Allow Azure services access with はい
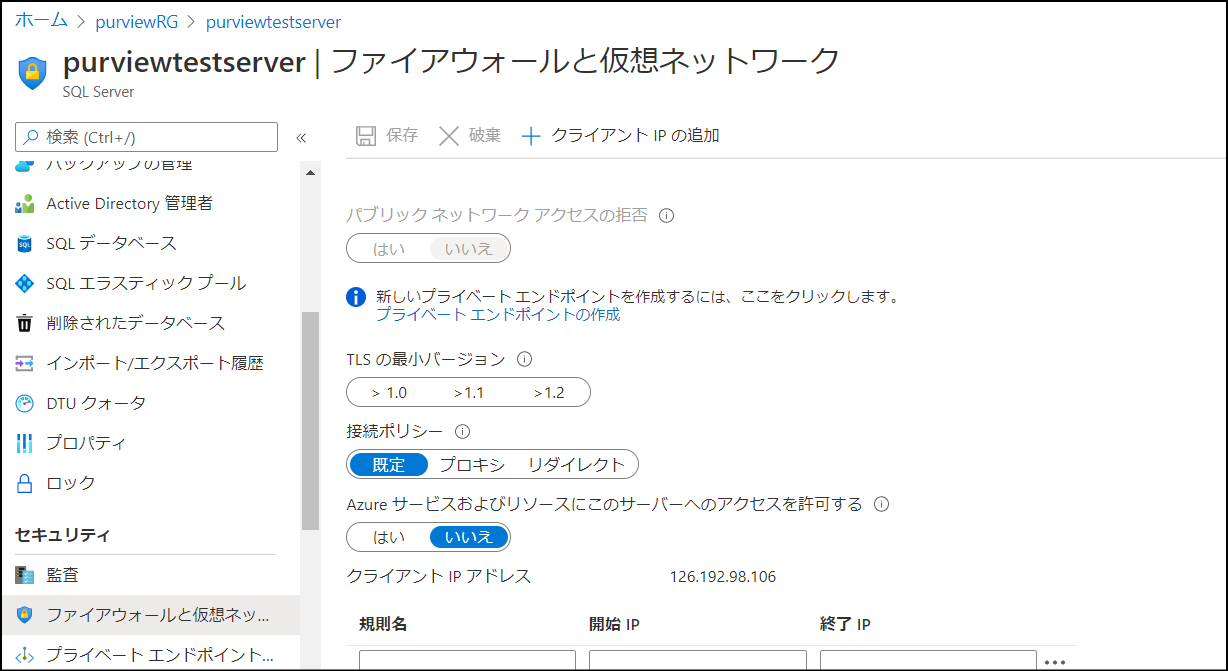The height and width of the screenshot is (671, 1228). click(x=389, y=537)
